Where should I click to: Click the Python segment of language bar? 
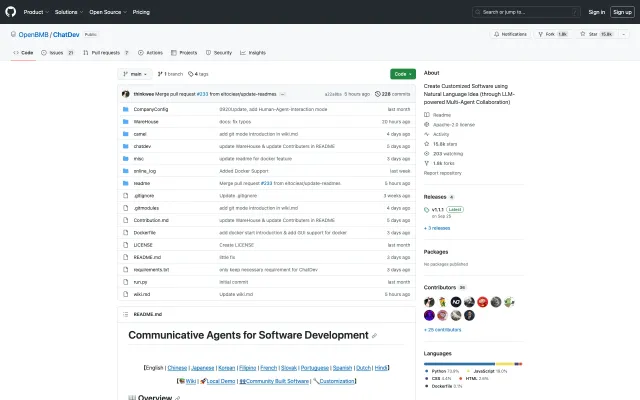[x=460, y=364]
